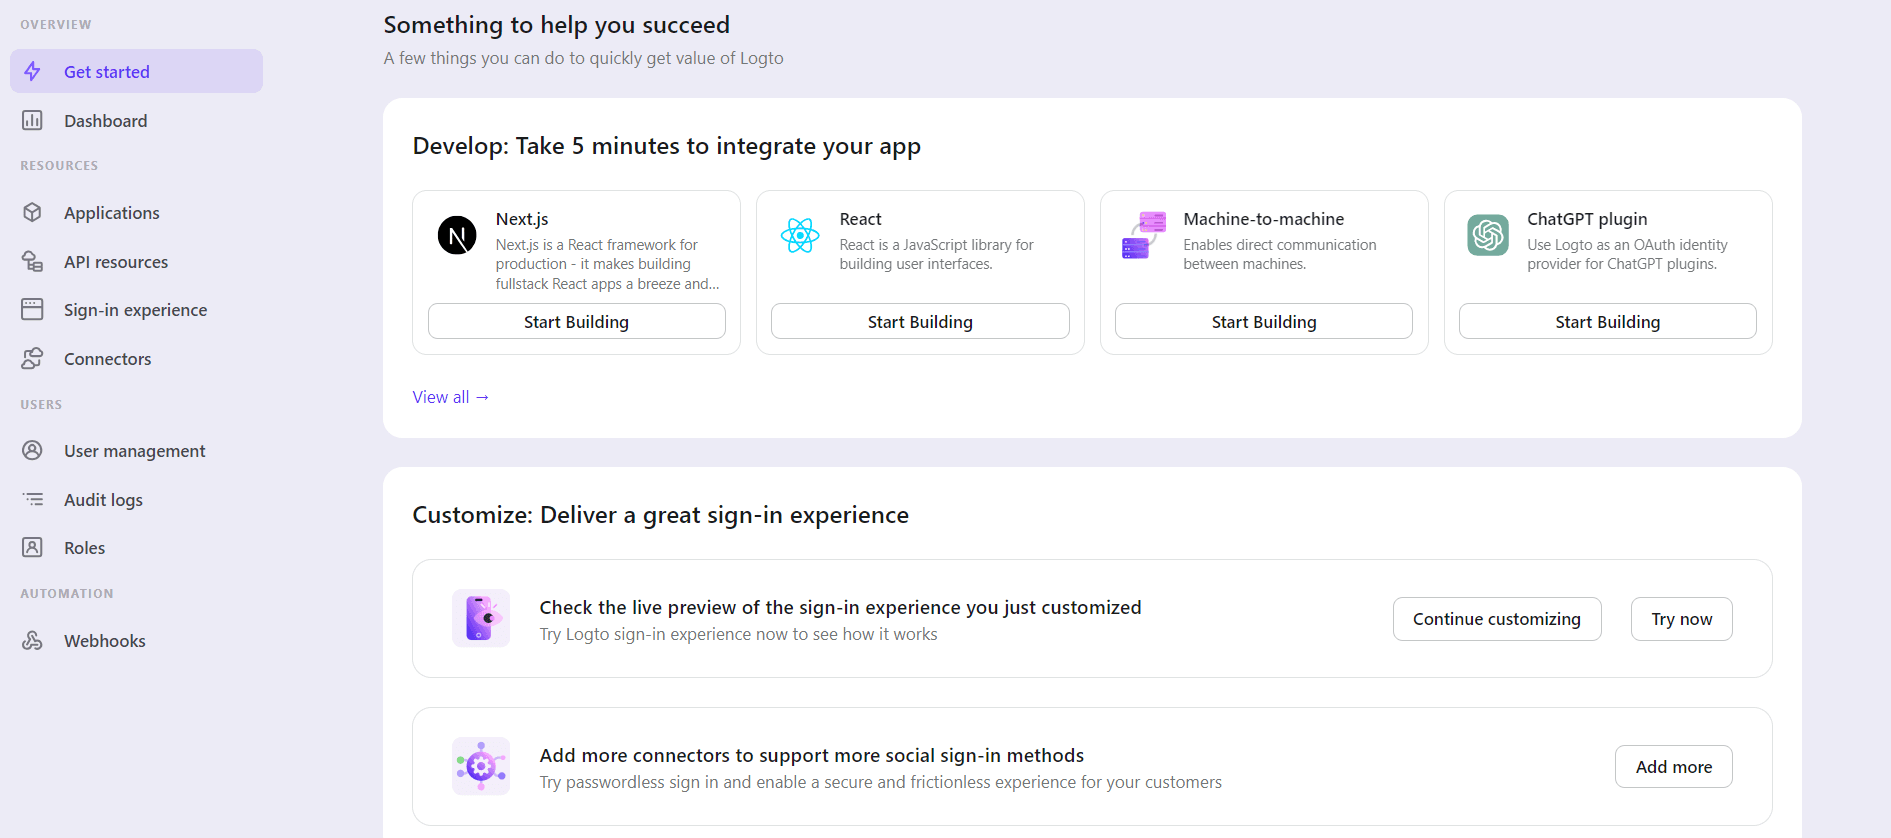Open the Webhooks page
The image size is (1891, 838).
click(x=136, y=640)
